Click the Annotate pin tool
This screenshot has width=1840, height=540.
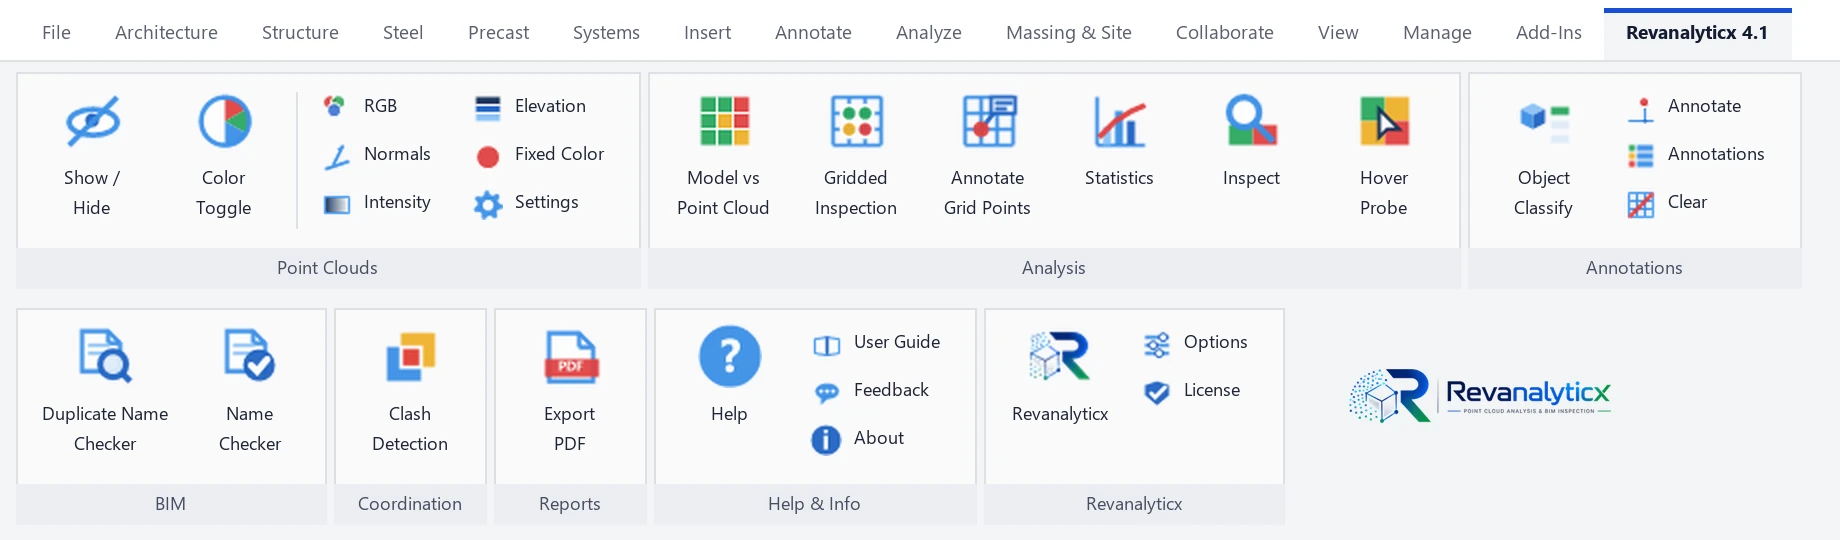[x=1684, y=106]
